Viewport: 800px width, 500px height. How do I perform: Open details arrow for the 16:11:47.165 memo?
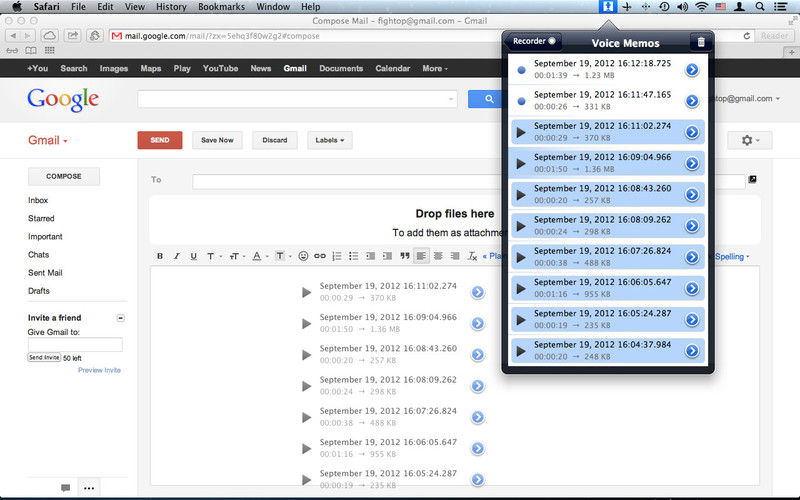pyautogui.click(x=692, y=101)
